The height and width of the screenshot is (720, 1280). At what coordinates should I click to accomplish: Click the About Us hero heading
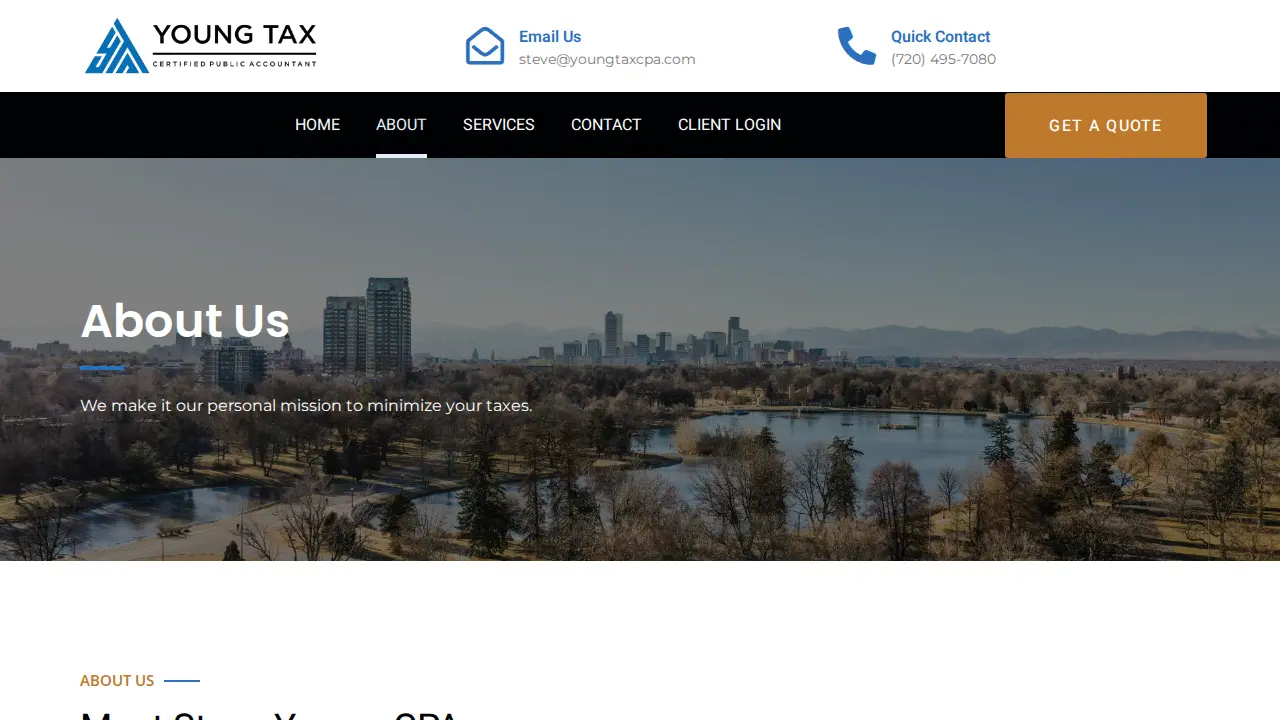185,321
